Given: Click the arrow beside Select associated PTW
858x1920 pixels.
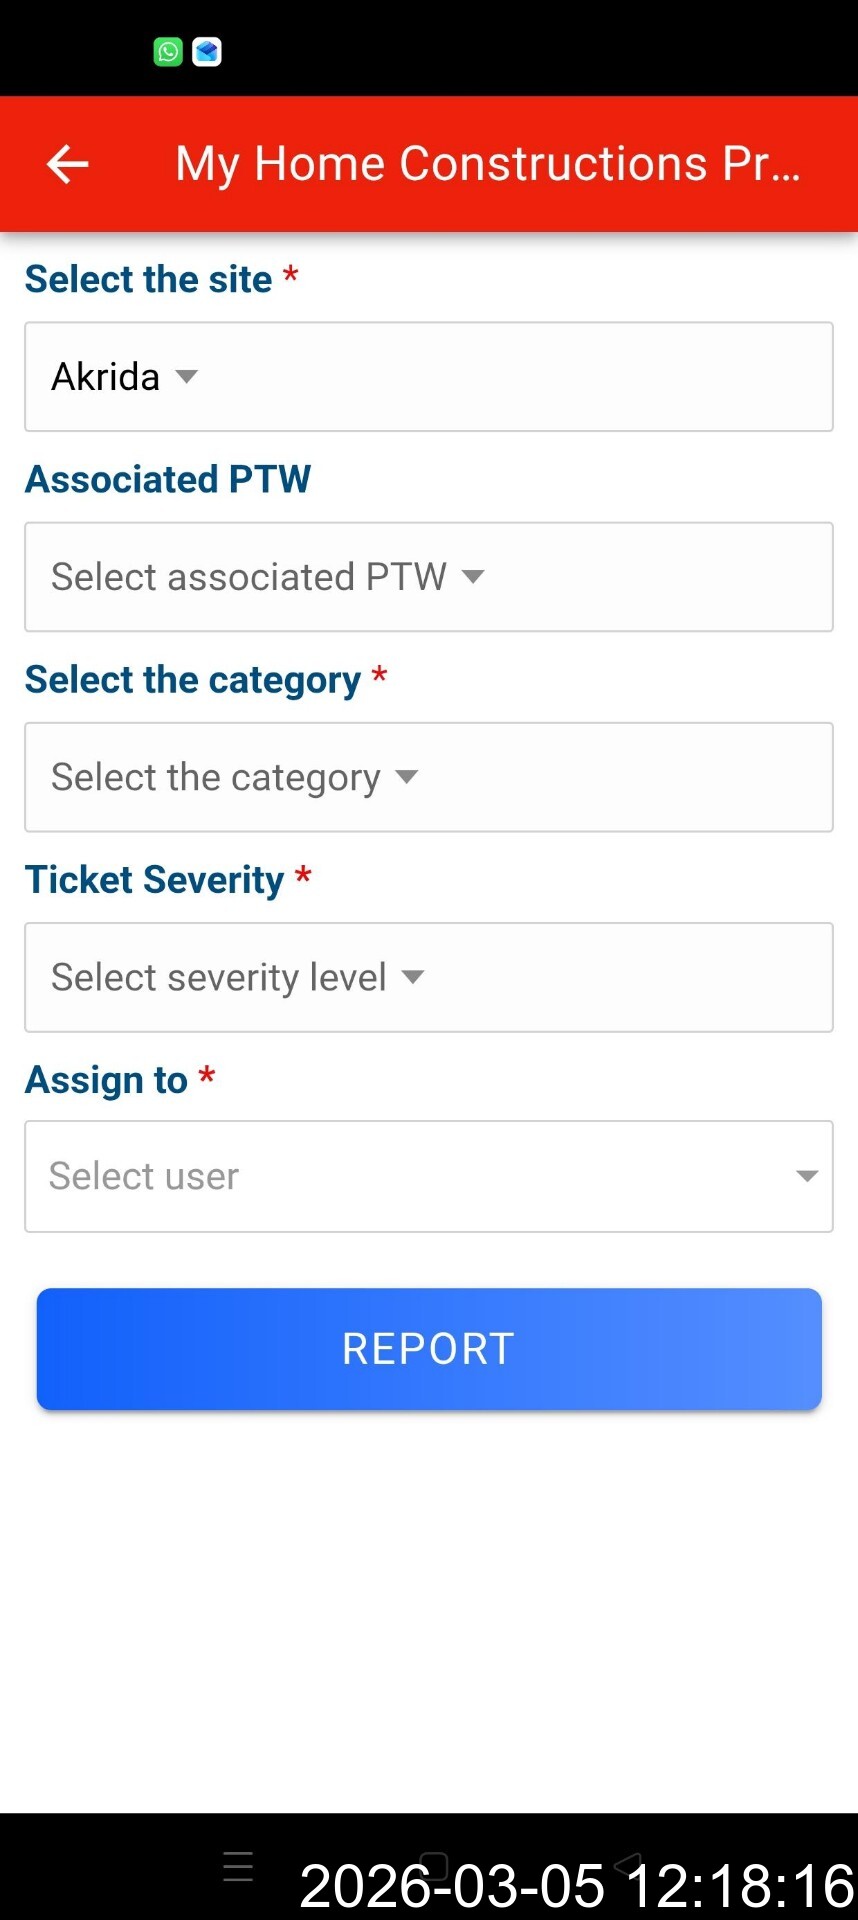Looking at the screenshot, I should click(473, 577).
